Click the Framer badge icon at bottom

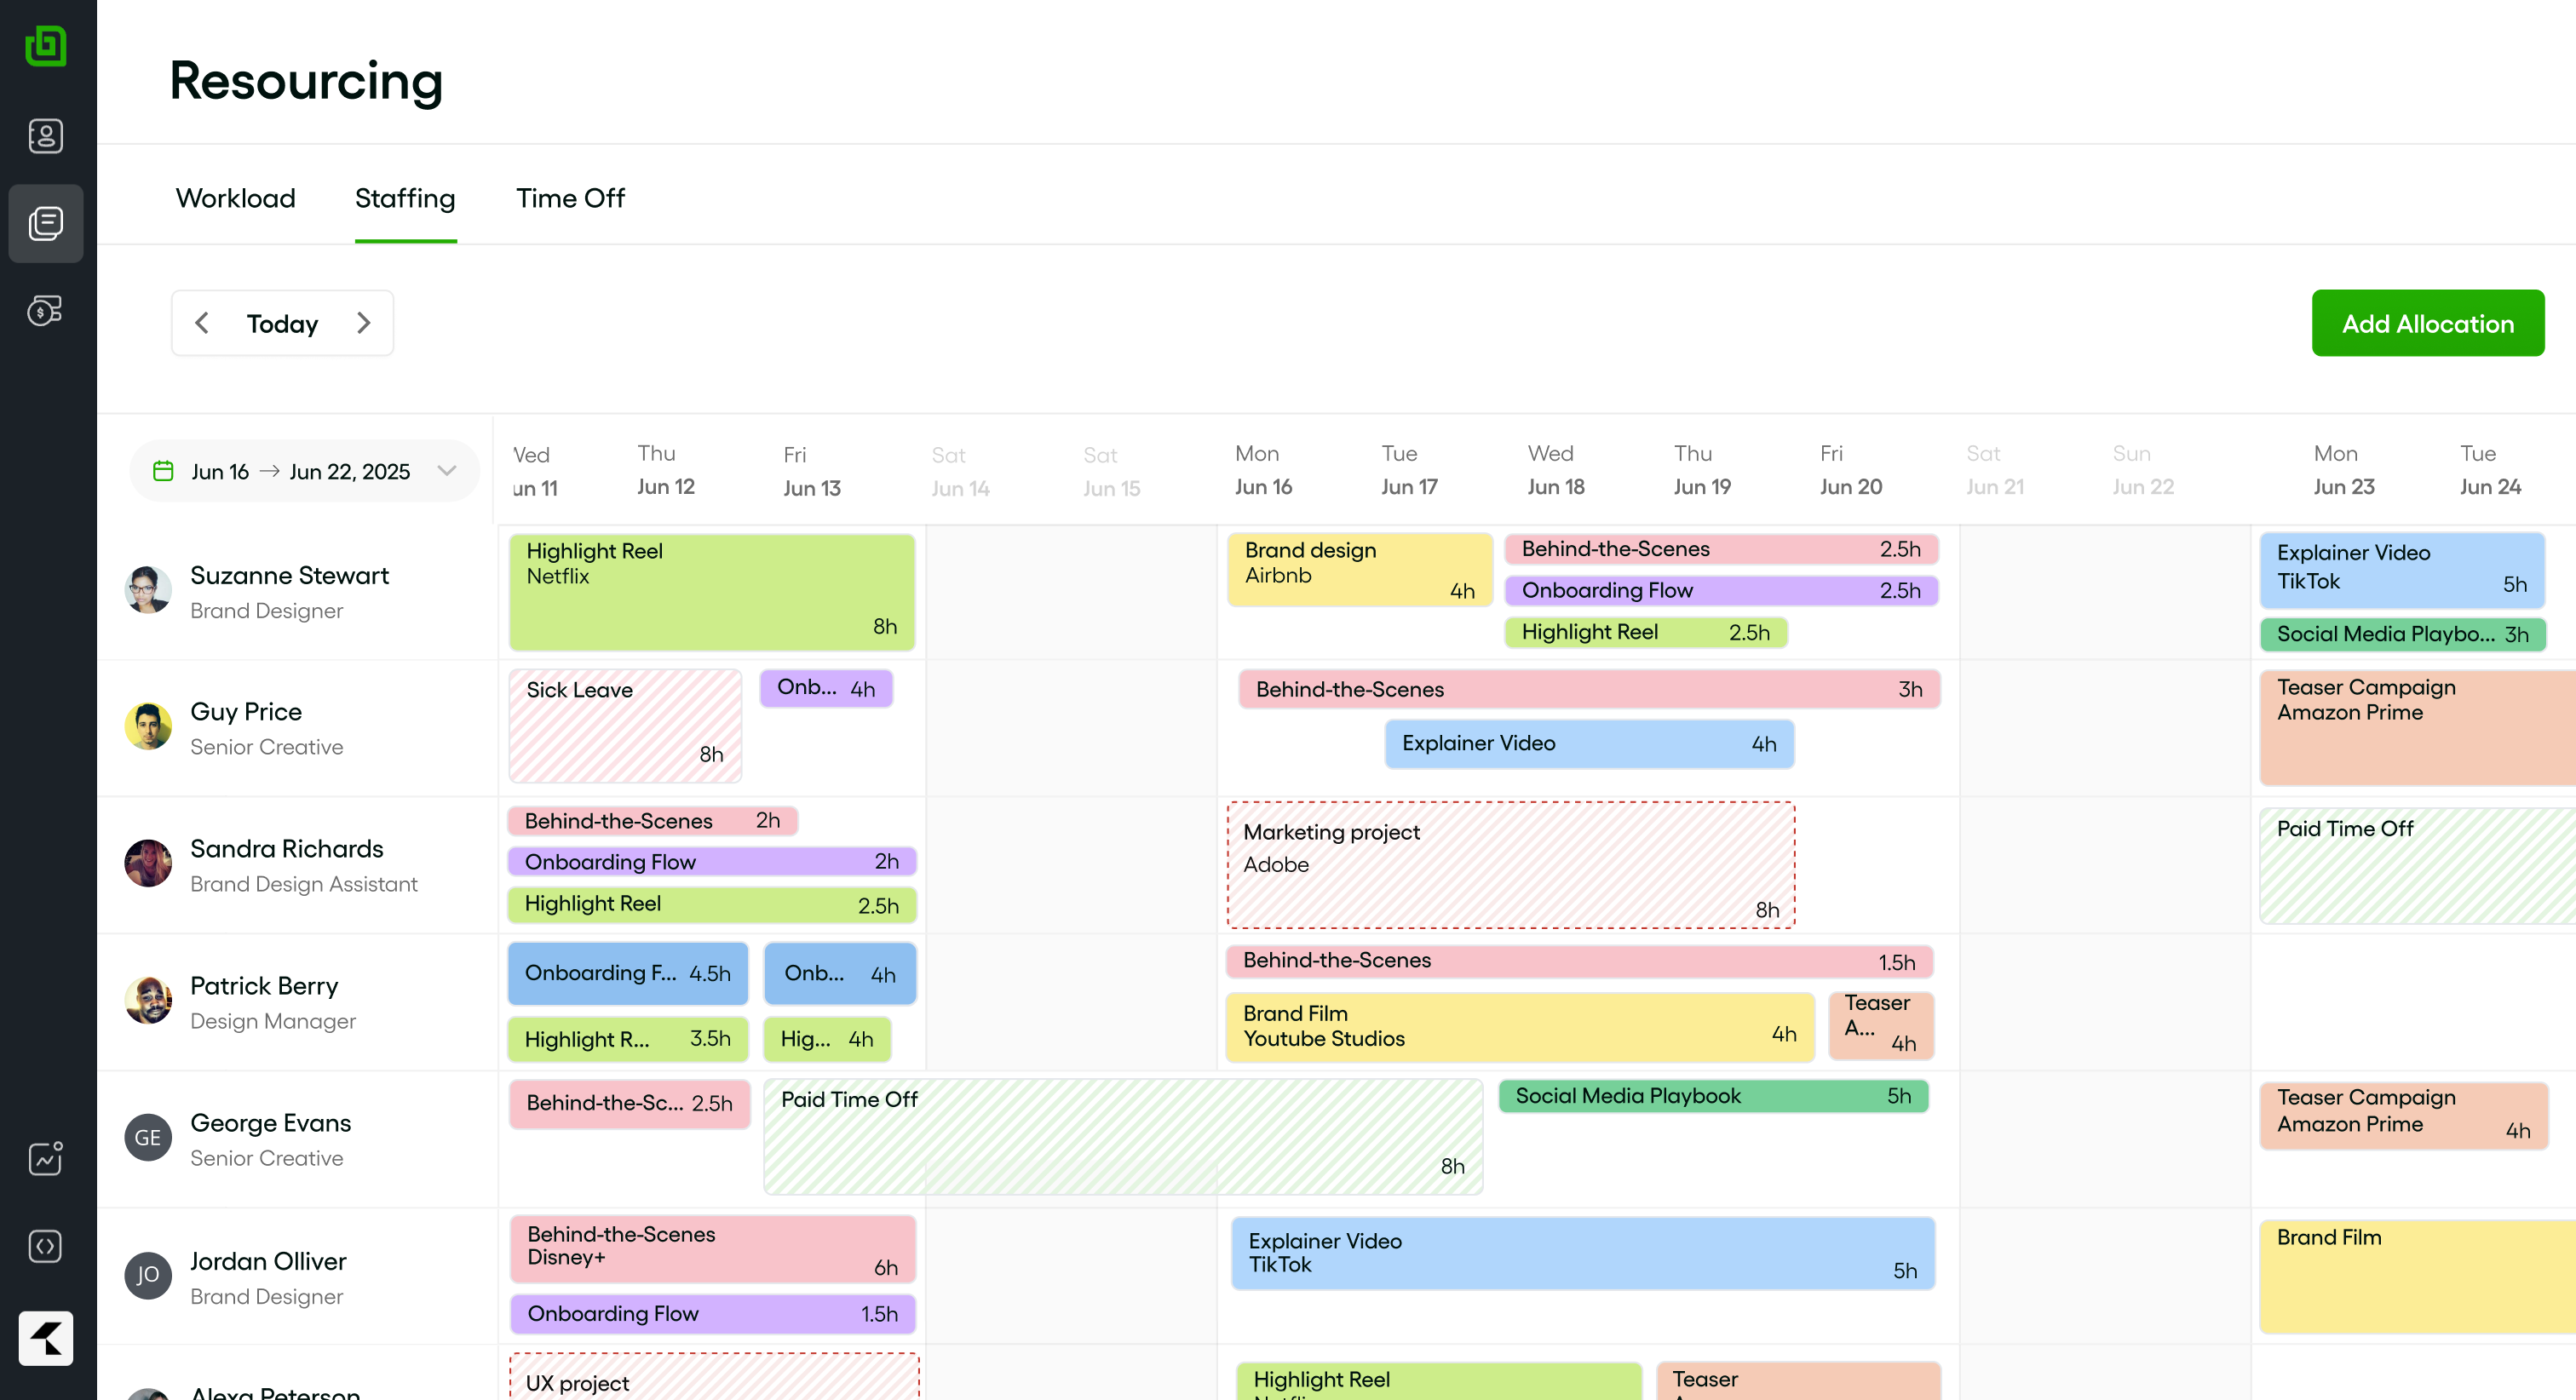point(46,1337)
